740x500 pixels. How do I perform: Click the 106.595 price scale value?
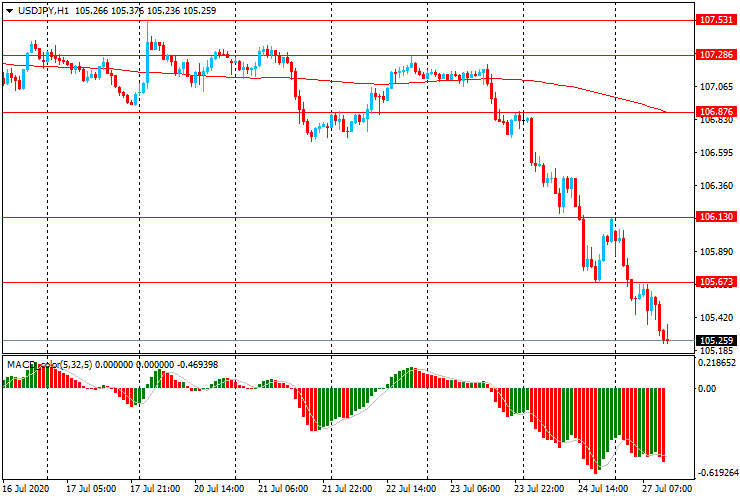[716, 153]
